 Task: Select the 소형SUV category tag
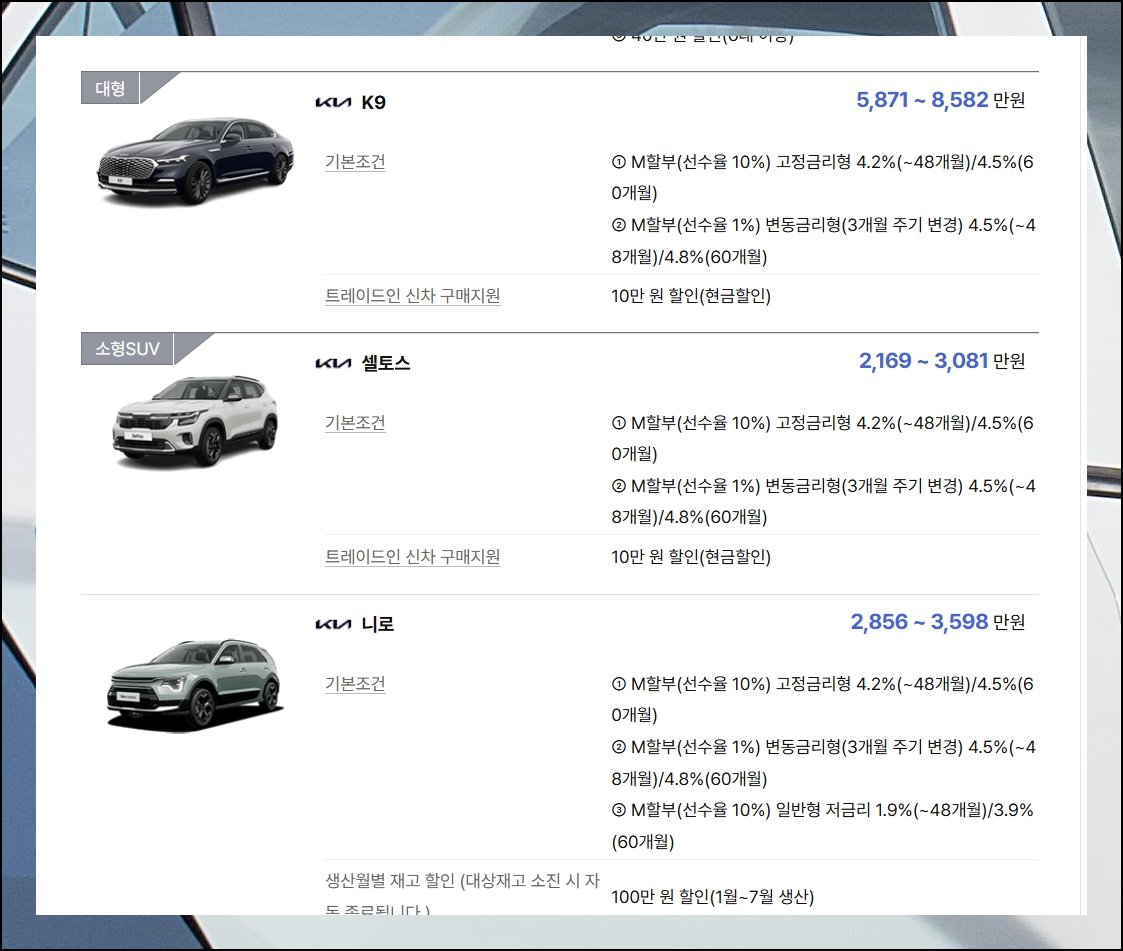pos(127,349)
